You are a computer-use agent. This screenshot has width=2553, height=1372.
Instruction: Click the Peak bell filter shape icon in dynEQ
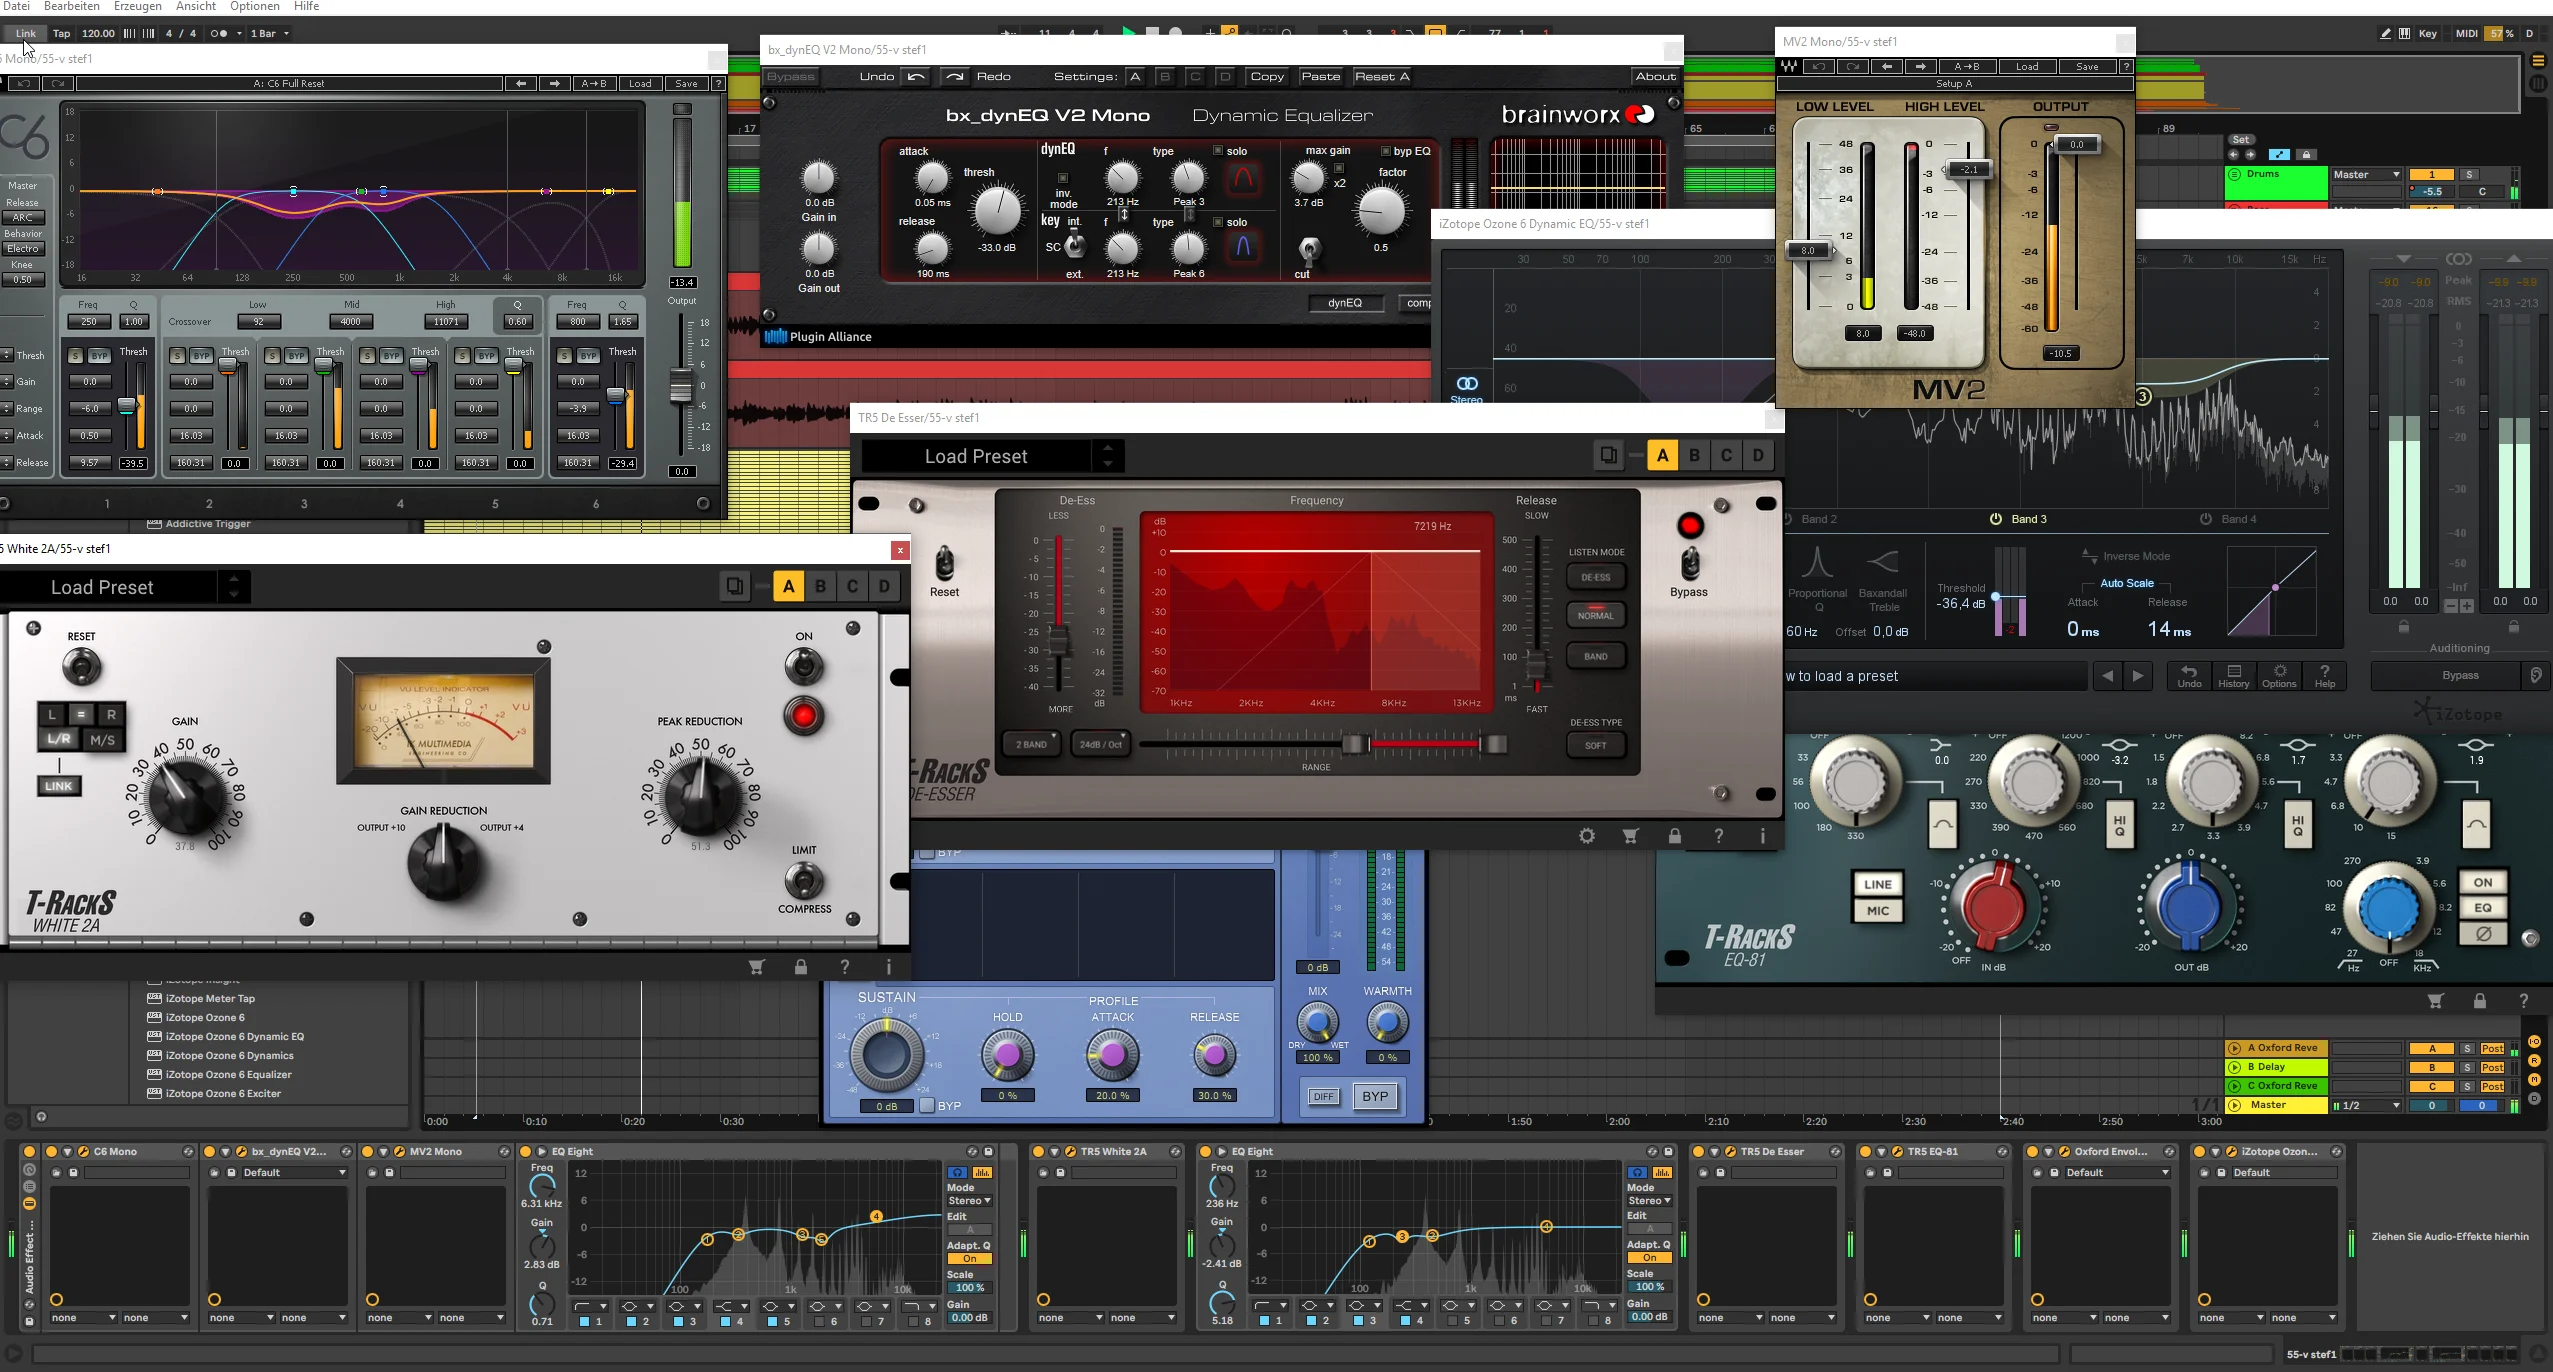[1242, 179]
